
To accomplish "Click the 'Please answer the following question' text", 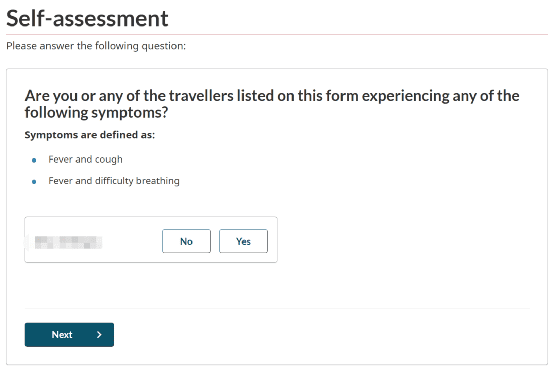I will tap(96, 46).
